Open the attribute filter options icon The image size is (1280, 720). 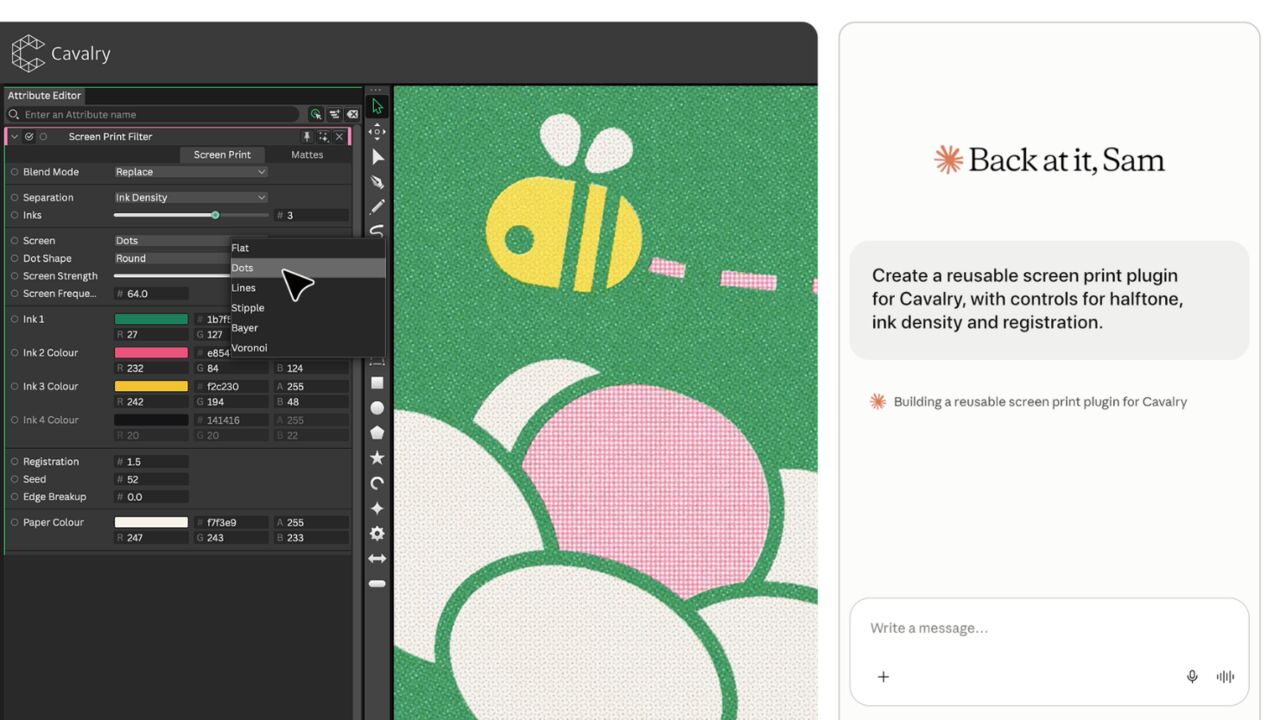(x=334, y=115)
